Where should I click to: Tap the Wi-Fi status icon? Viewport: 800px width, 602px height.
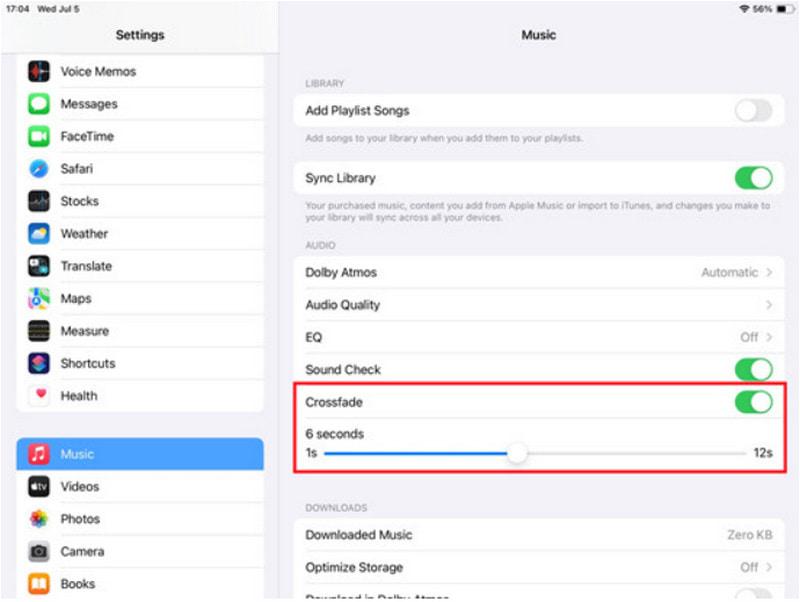click(x=744, y=9)
